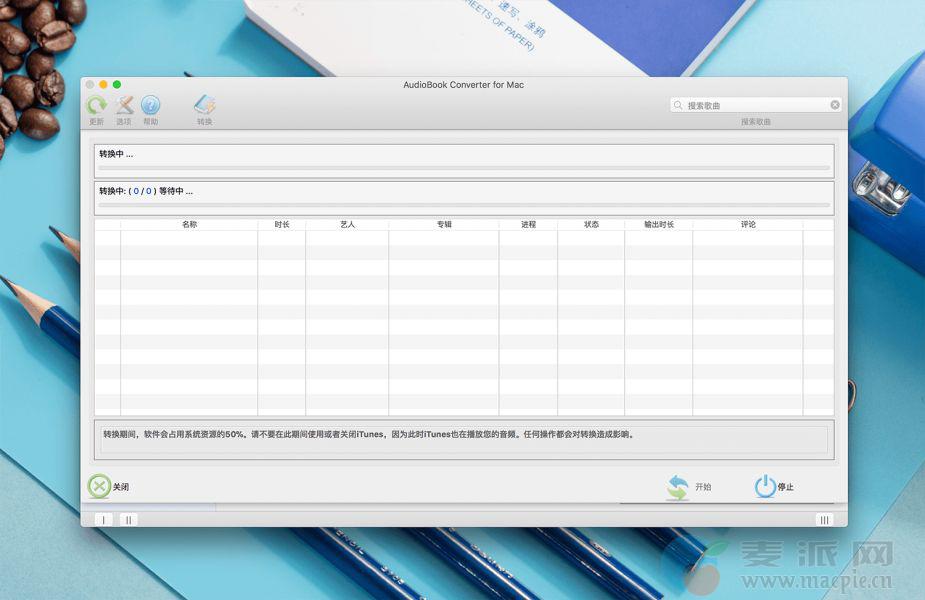Open the 帮助 (Help) icon
Viewport: 925px width, 600px height.
click(150, 105)
